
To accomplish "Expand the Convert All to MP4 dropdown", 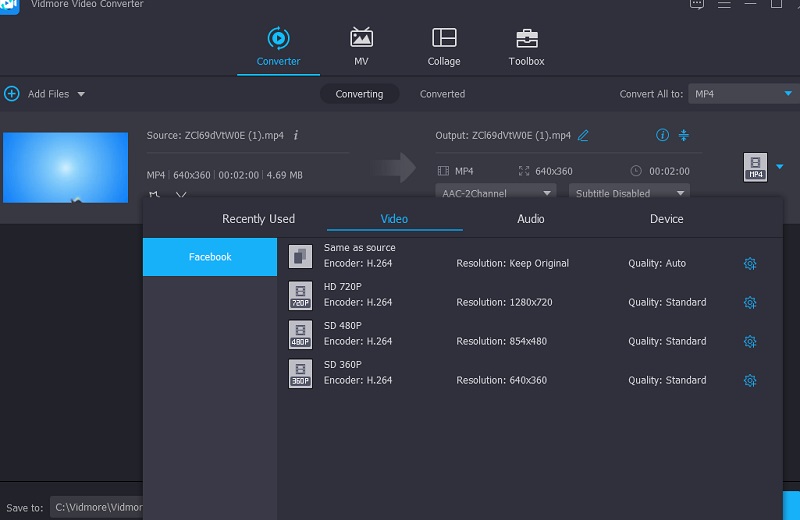I will 741,94.
